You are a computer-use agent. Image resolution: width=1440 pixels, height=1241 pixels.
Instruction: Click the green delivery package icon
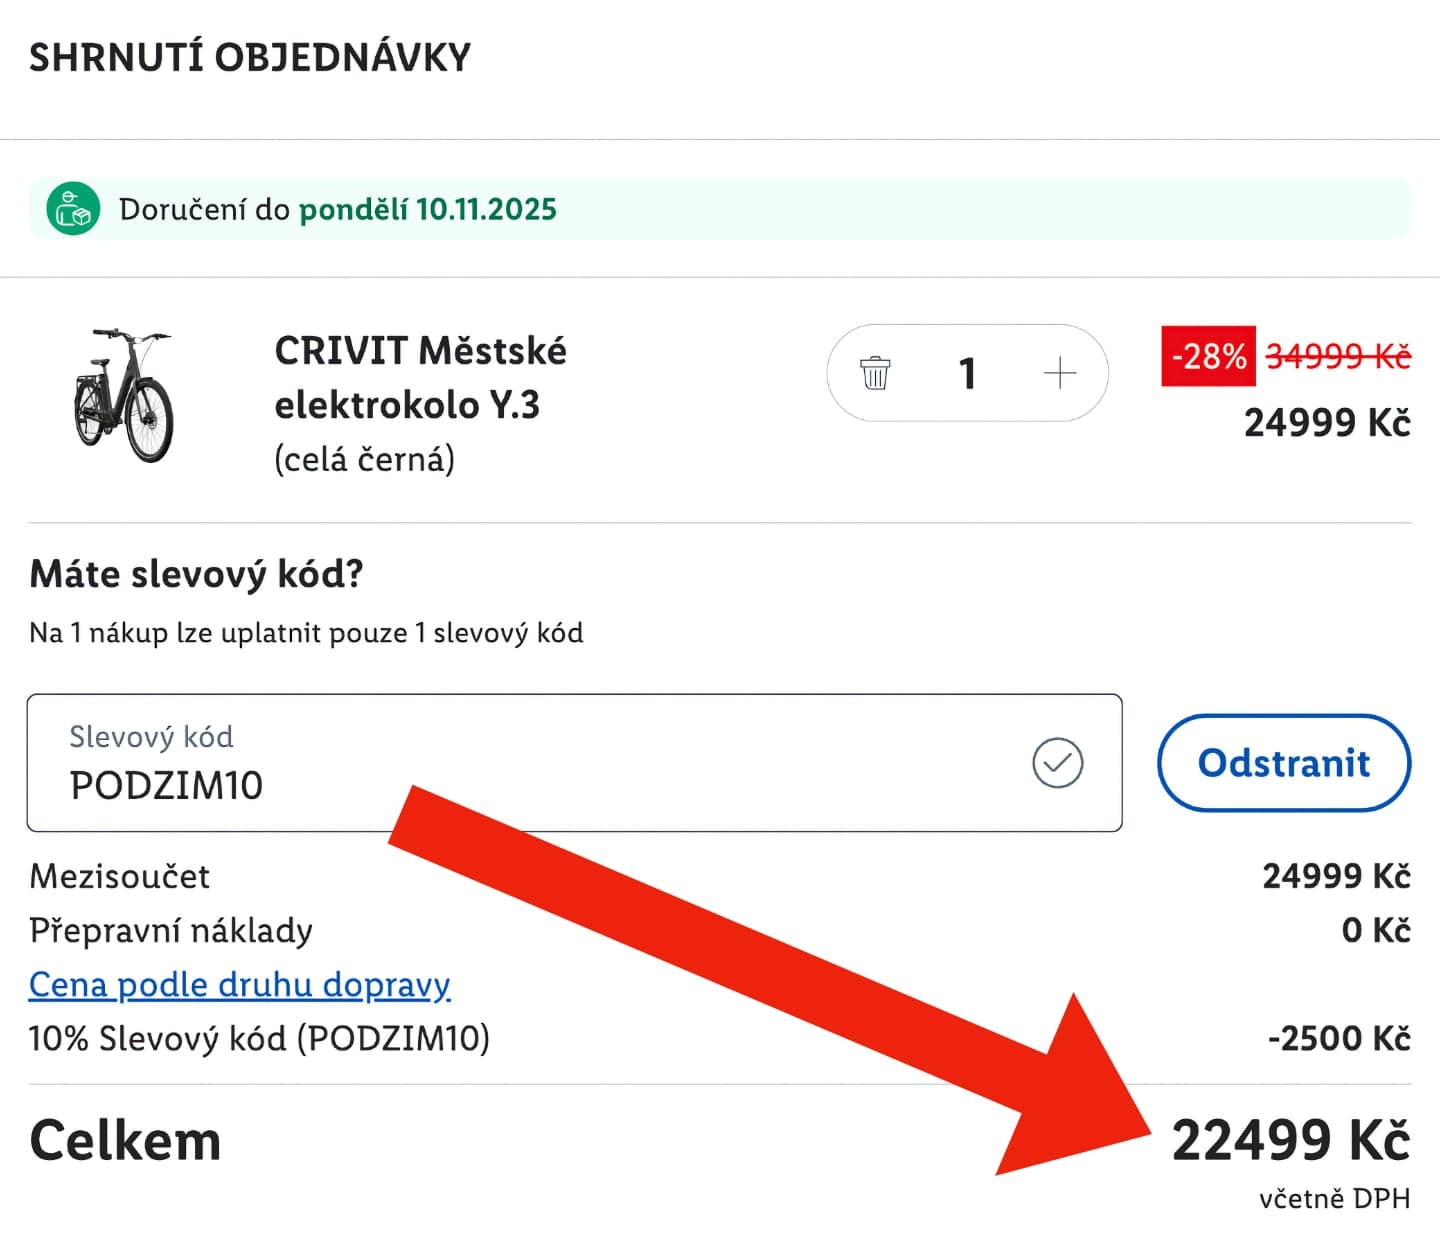pos(73,209)
